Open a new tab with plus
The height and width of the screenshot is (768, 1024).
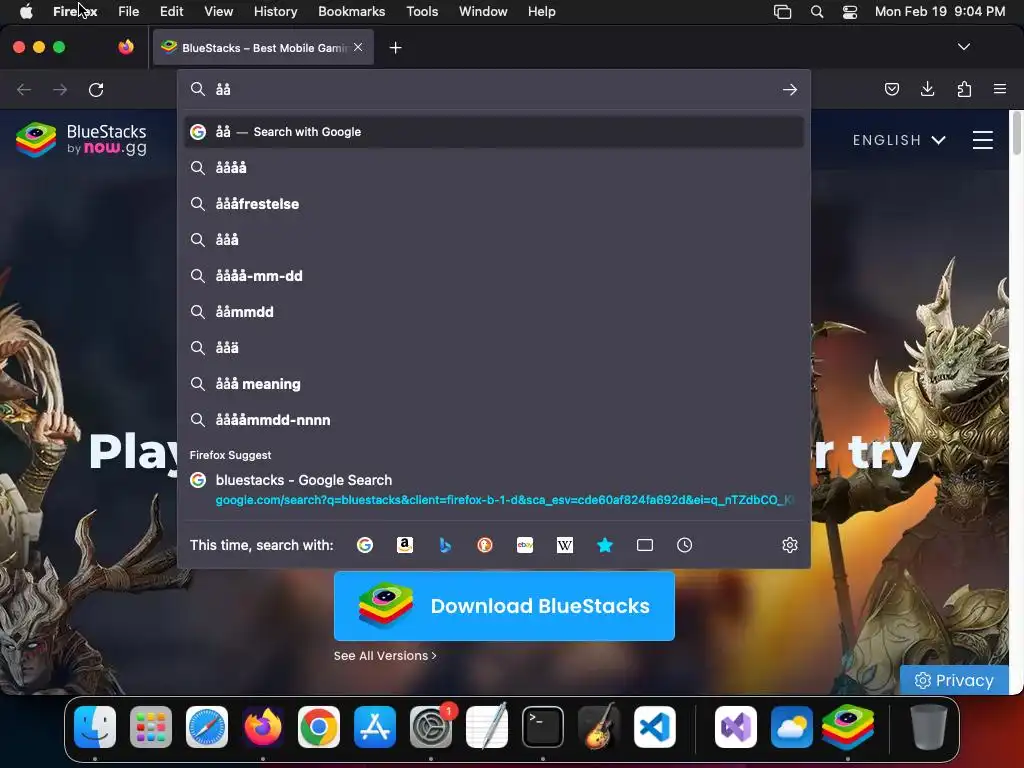click(395, 48)
